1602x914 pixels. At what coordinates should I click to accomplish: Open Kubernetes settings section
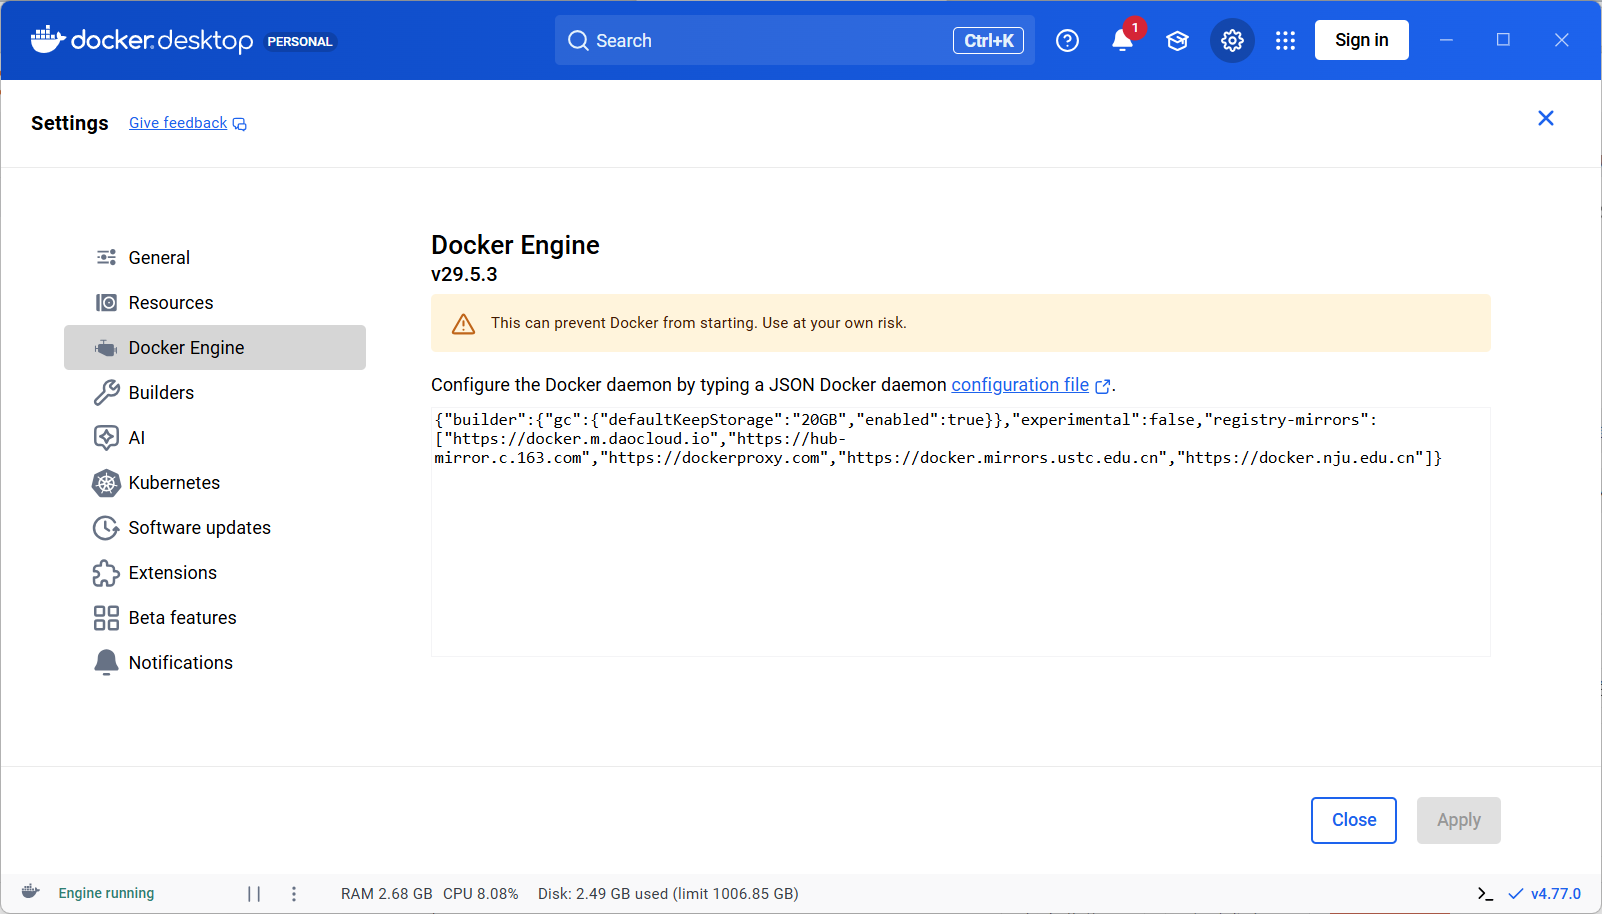(215, 482)
